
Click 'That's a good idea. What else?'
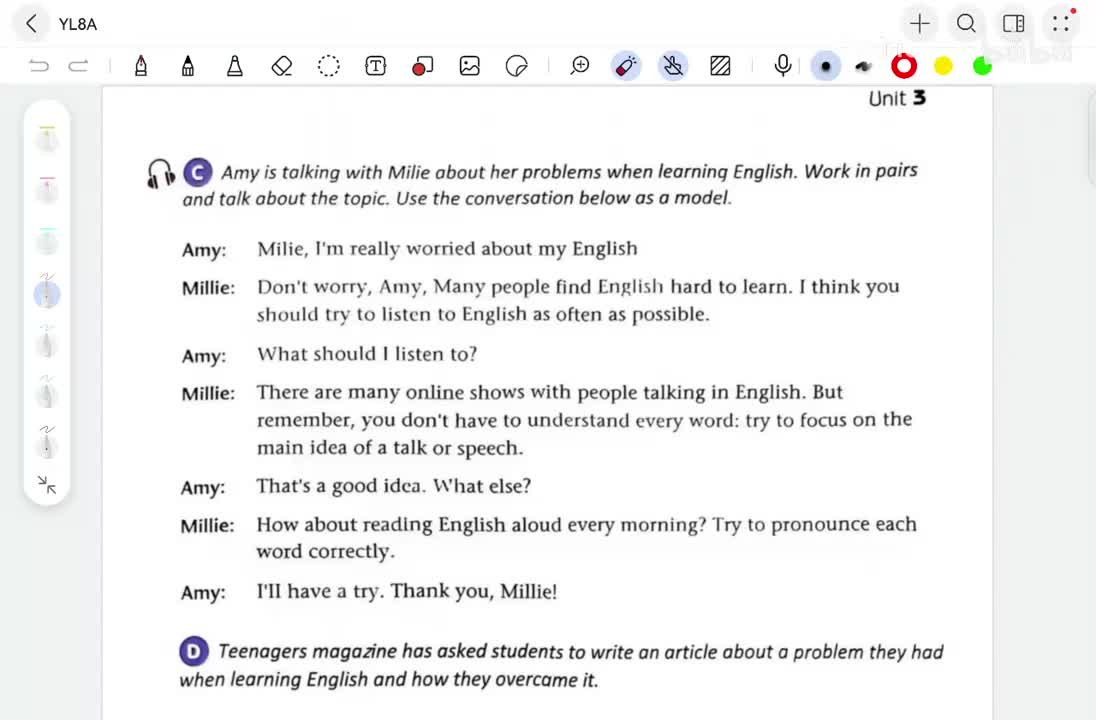(x=394, y=486)
